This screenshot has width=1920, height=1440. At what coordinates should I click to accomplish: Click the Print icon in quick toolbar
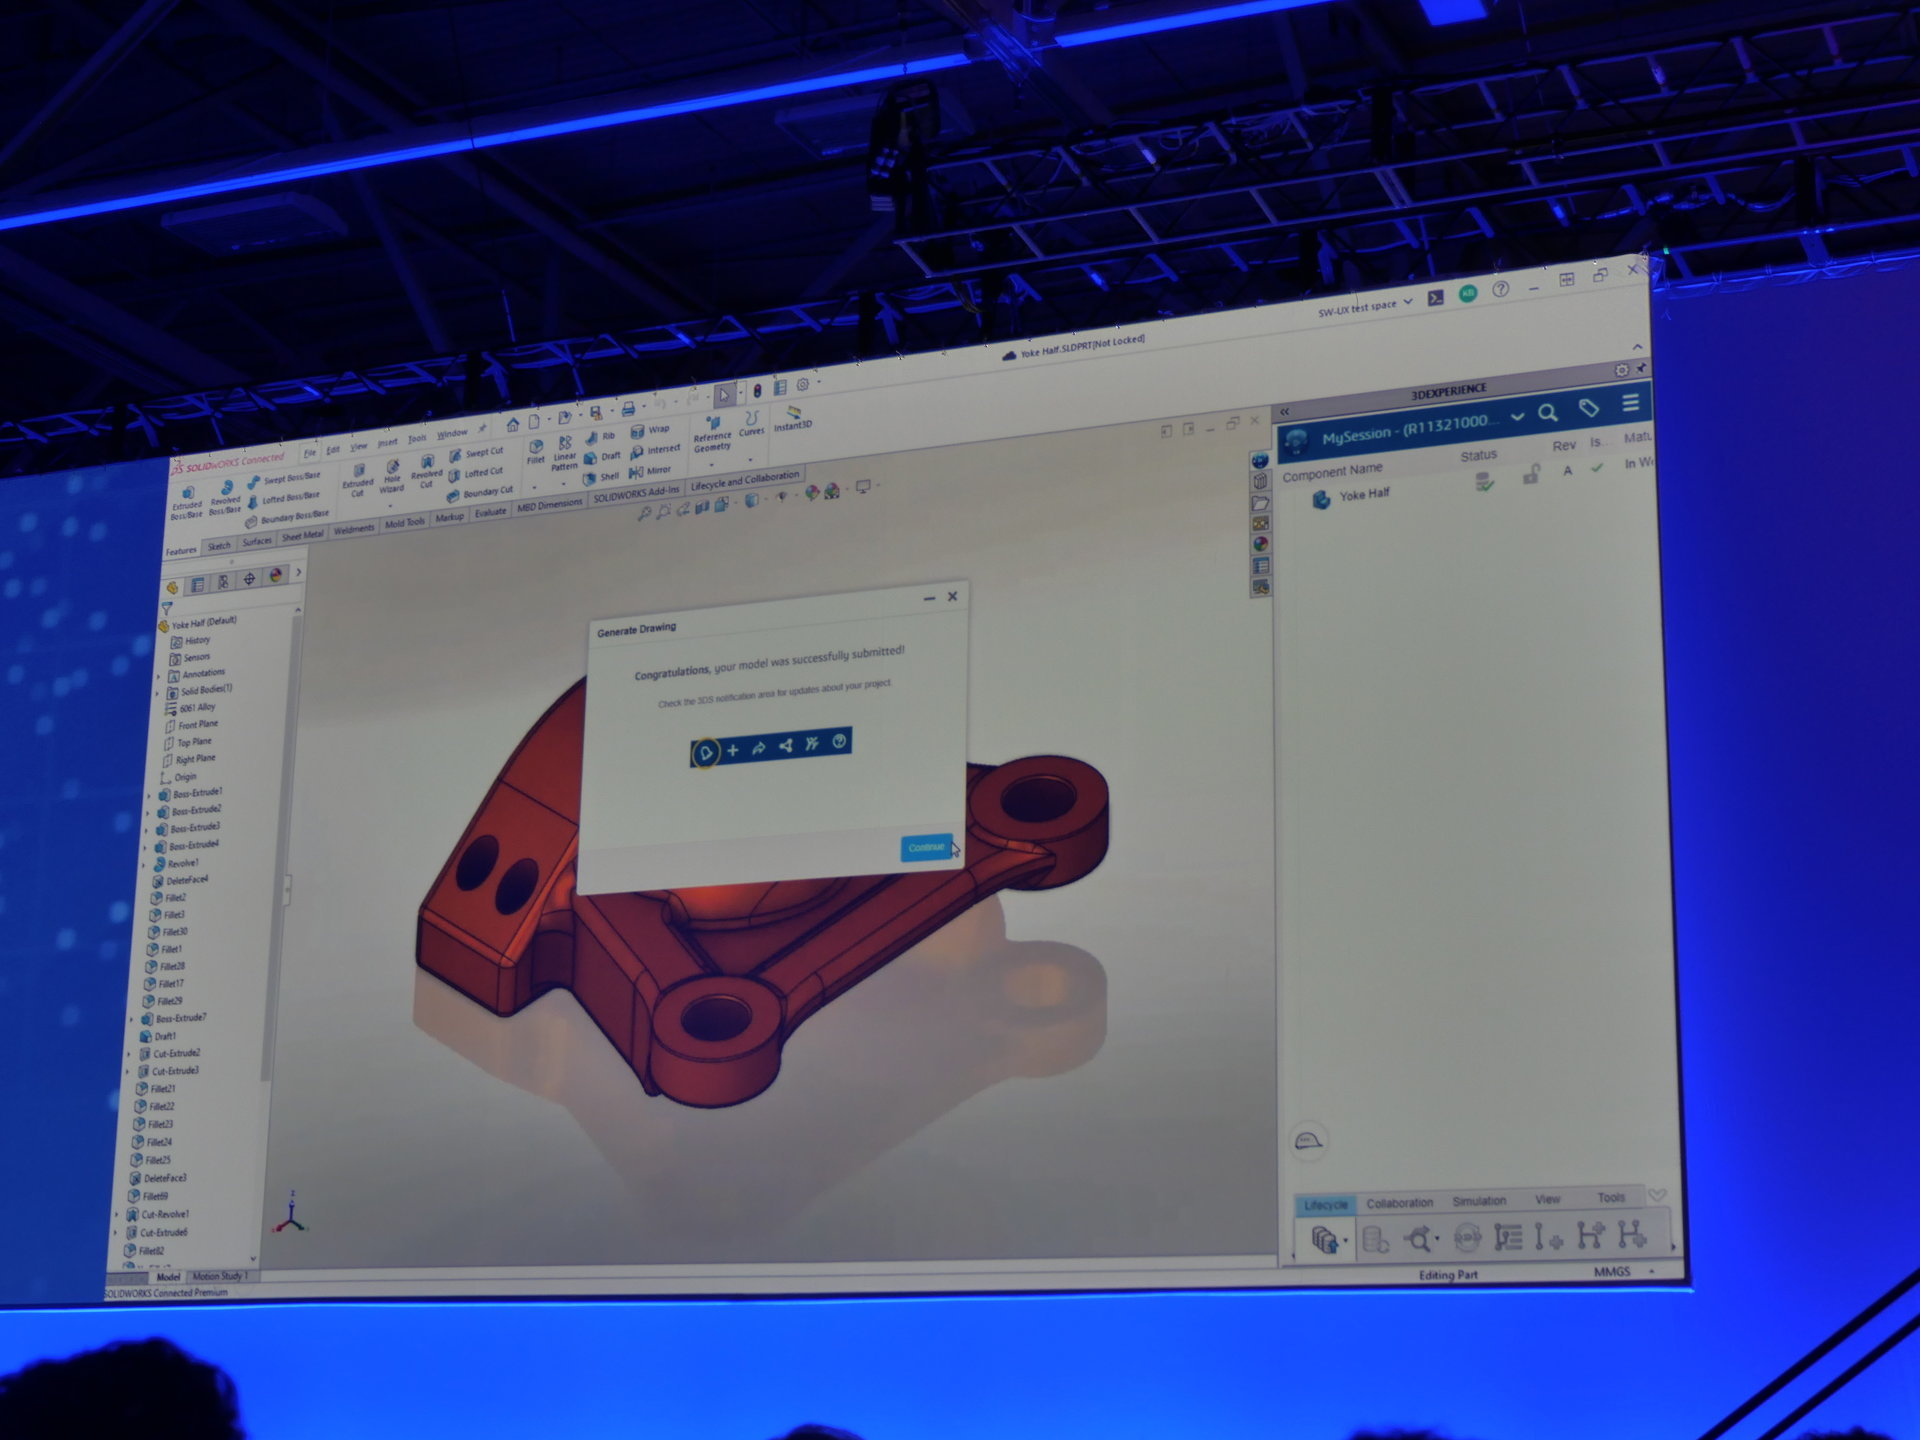coord(628,409)
